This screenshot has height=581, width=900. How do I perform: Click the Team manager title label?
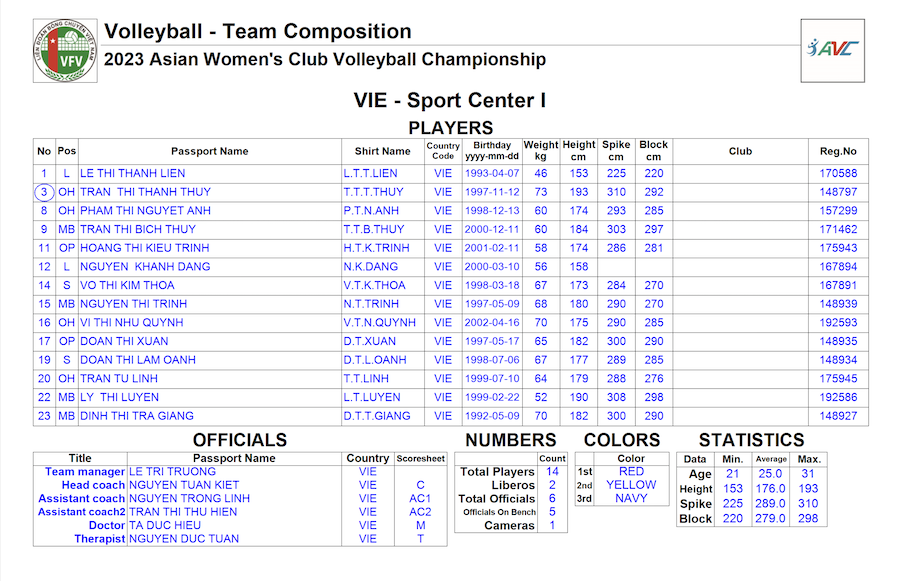[84, 471]
